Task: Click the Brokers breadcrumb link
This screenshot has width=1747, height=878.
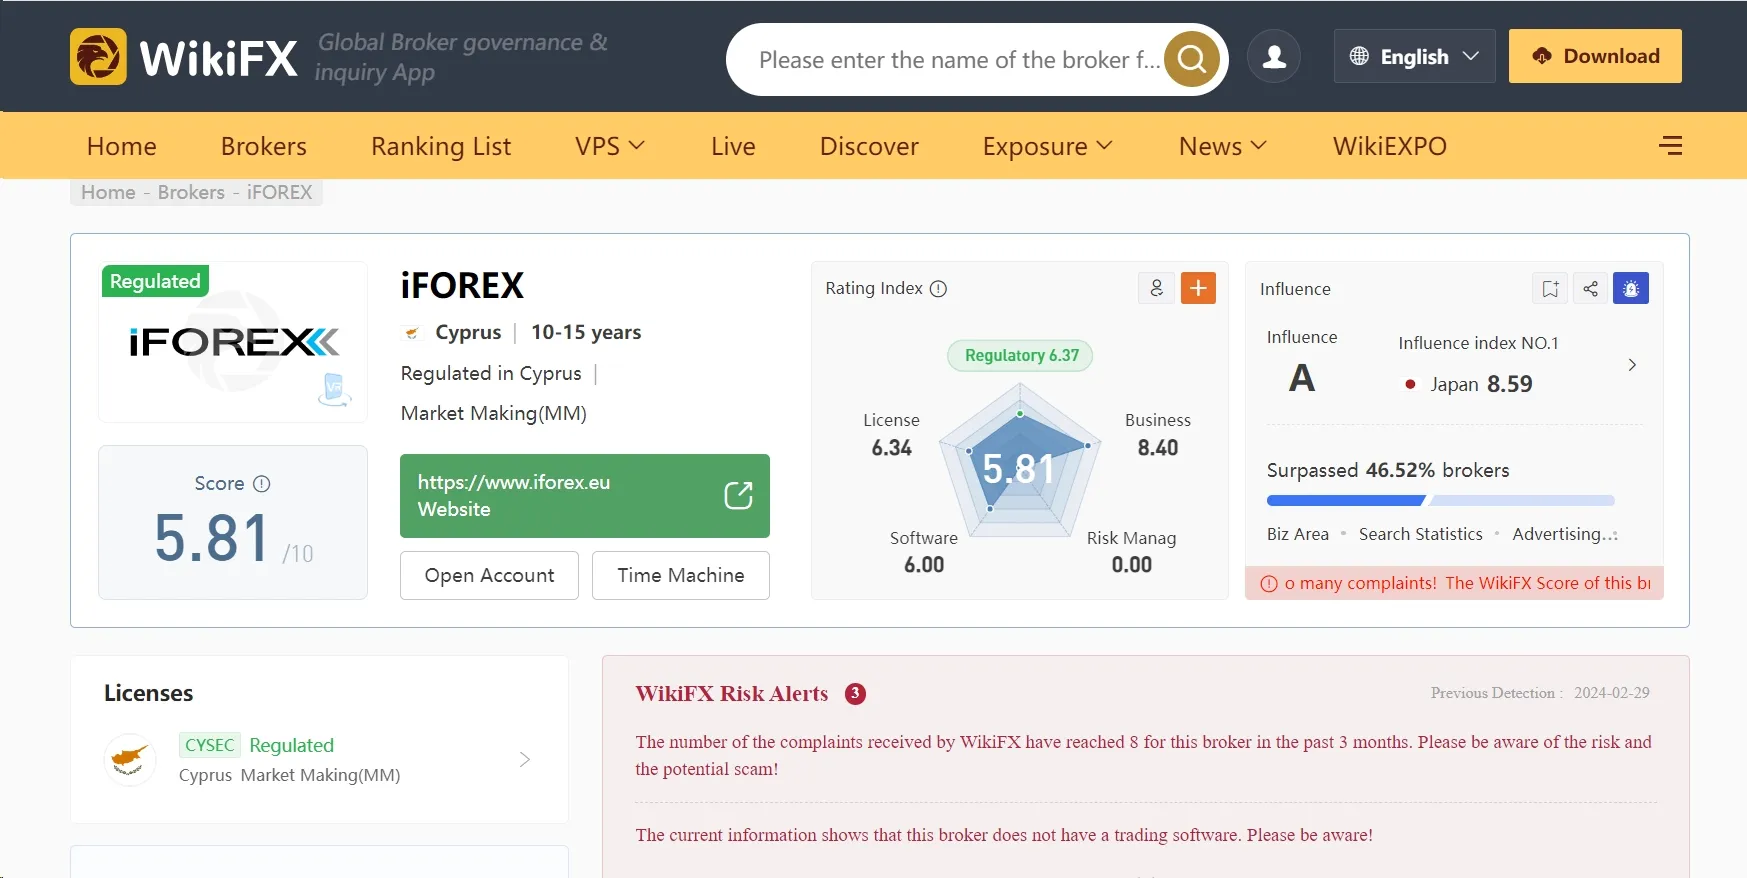Action: point(191,192)
